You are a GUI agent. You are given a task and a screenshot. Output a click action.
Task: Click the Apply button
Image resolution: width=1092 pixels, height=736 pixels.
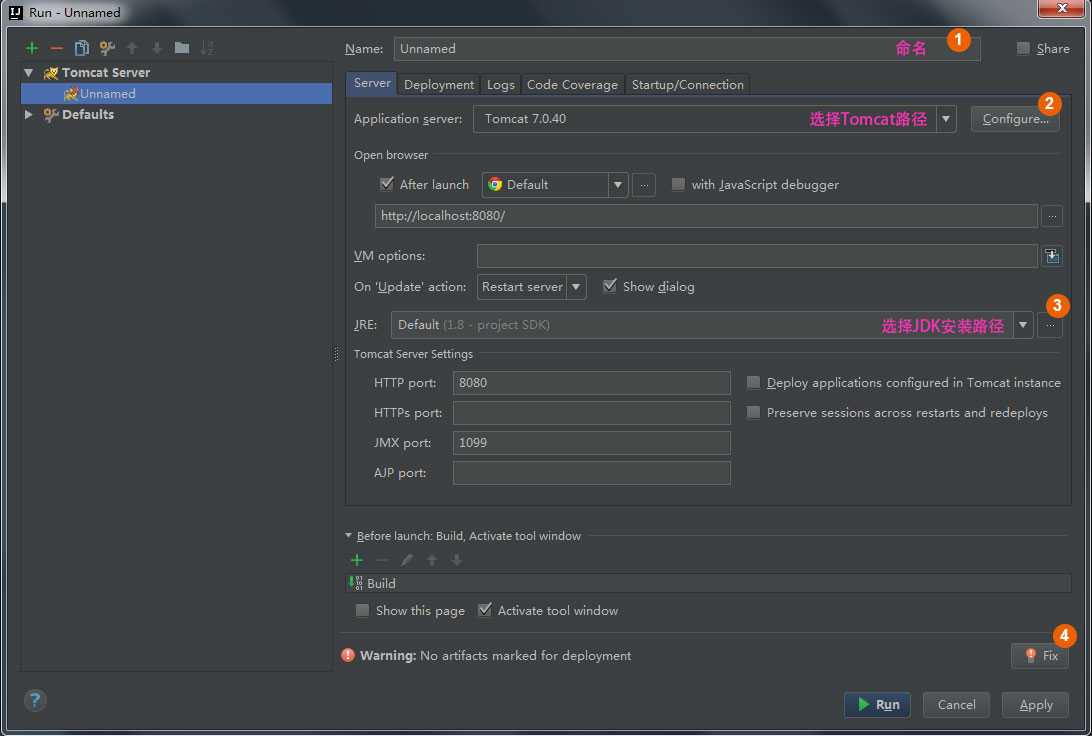[1036, 705]
